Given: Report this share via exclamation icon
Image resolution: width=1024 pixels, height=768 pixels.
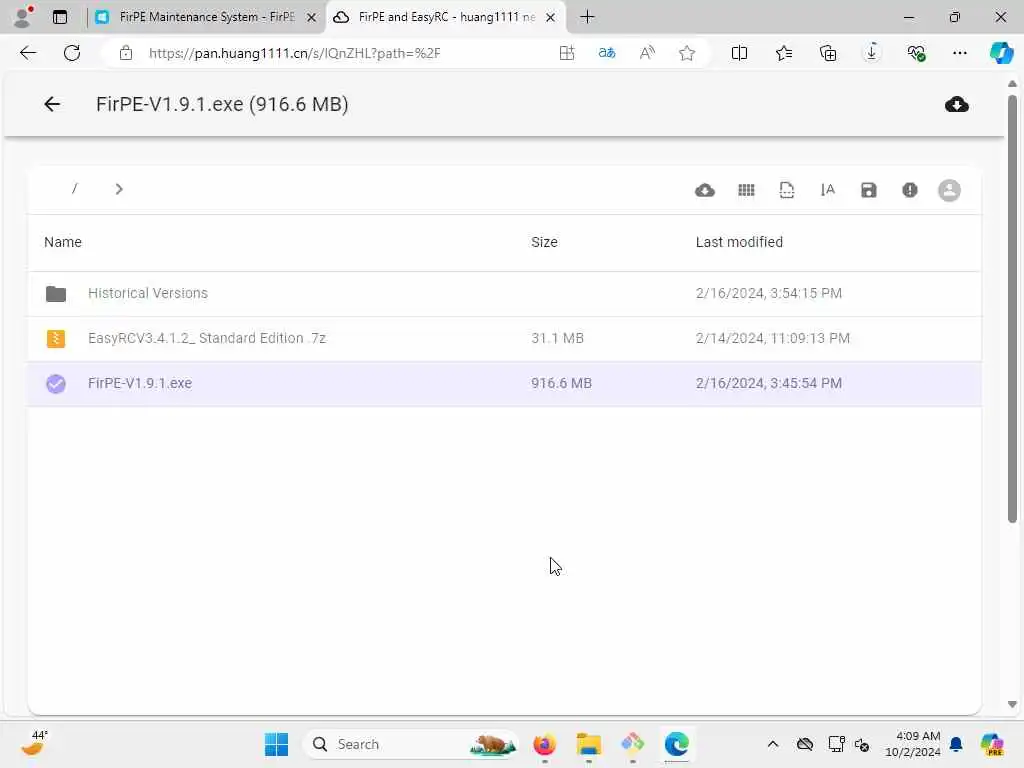Looking at the screenshot, I should click(x=910, y=190).
